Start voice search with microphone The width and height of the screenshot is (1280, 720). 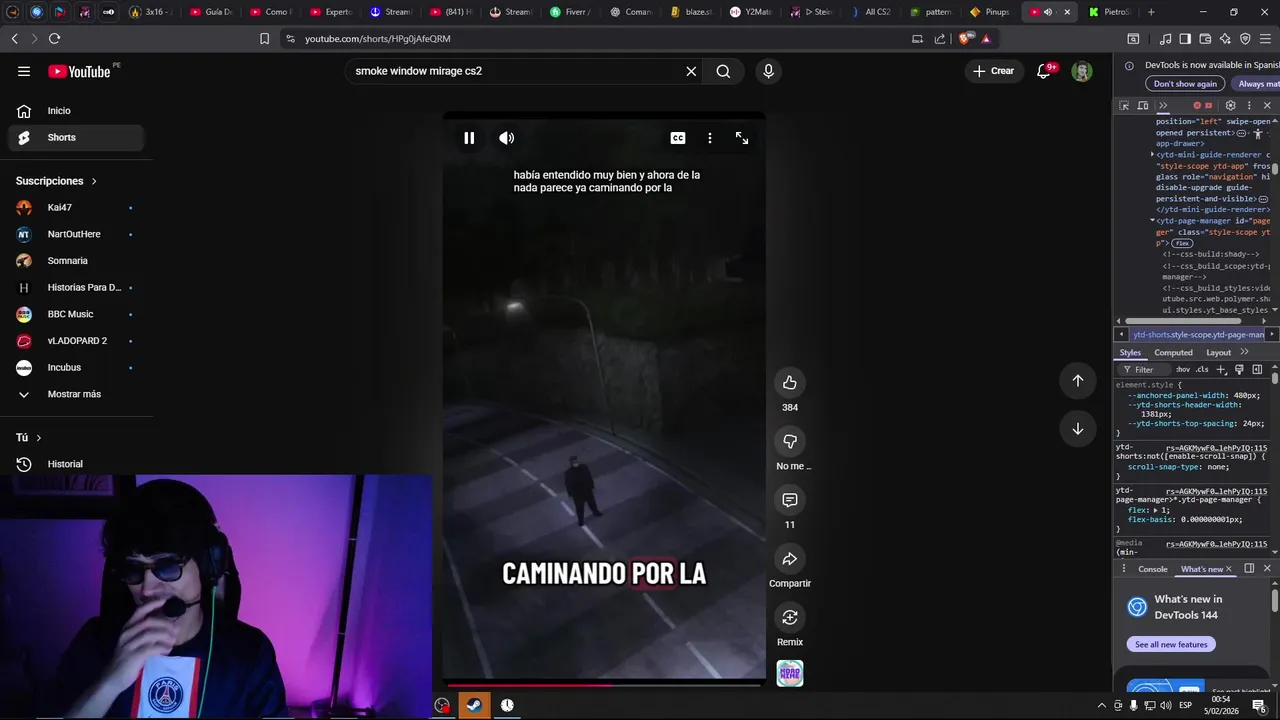click(768, 71)
